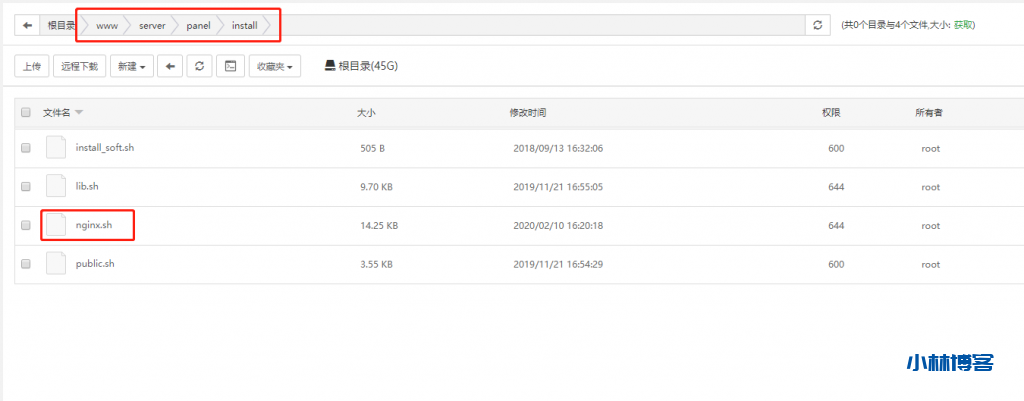
Task: Sort by 文件名 column arrow
Action: click(x=79, y=112)
